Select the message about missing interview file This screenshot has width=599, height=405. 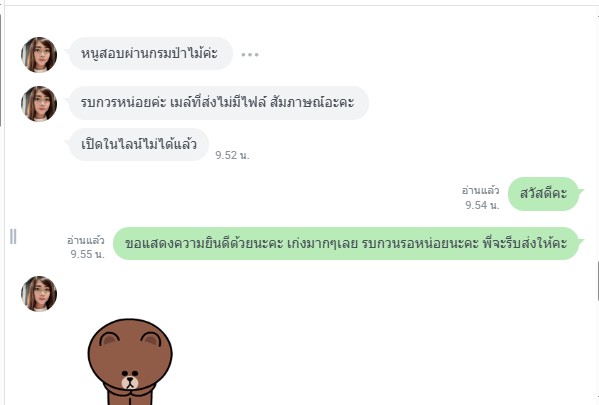tap(219, 103)
